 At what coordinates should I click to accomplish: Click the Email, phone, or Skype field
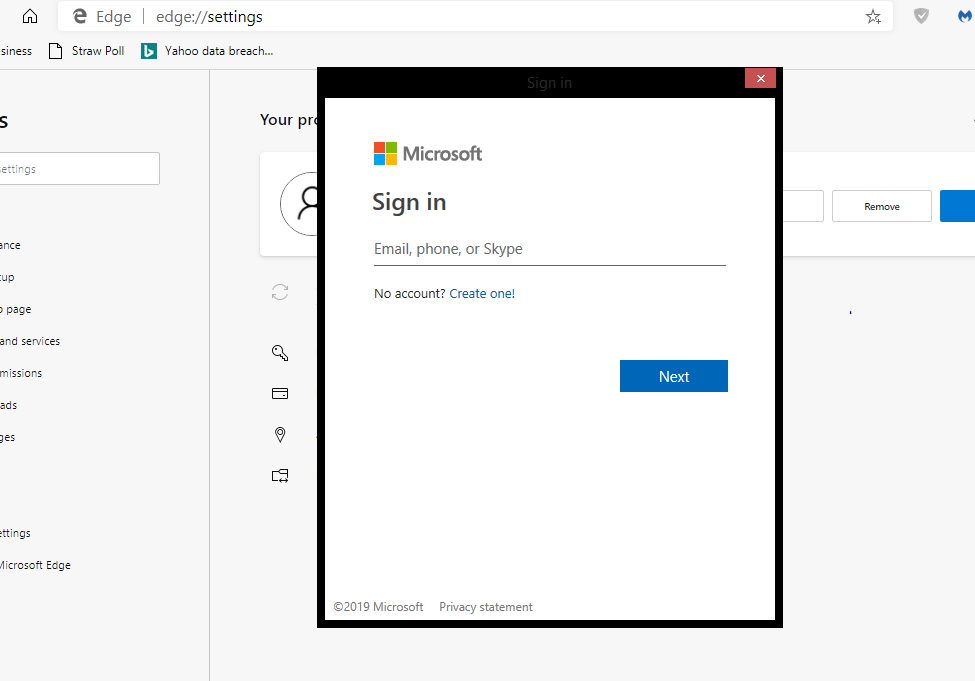(x=550, y=249)
